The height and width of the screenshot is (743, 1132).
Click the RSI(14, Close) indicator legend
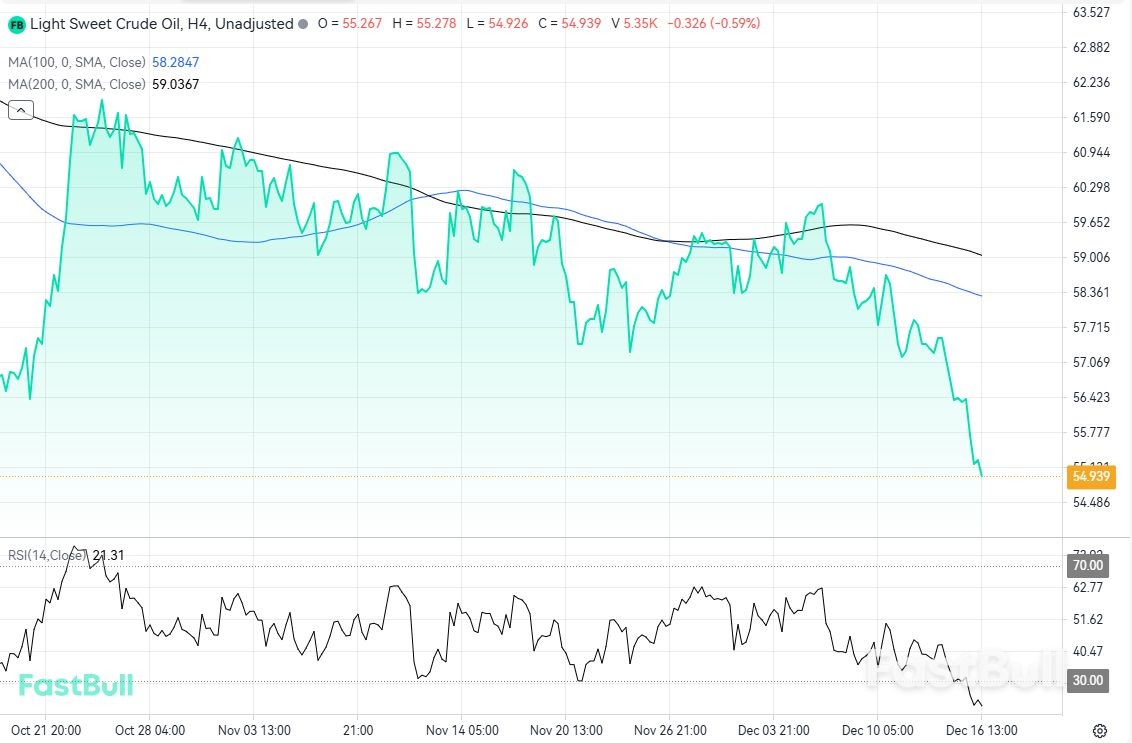(47, 555)
